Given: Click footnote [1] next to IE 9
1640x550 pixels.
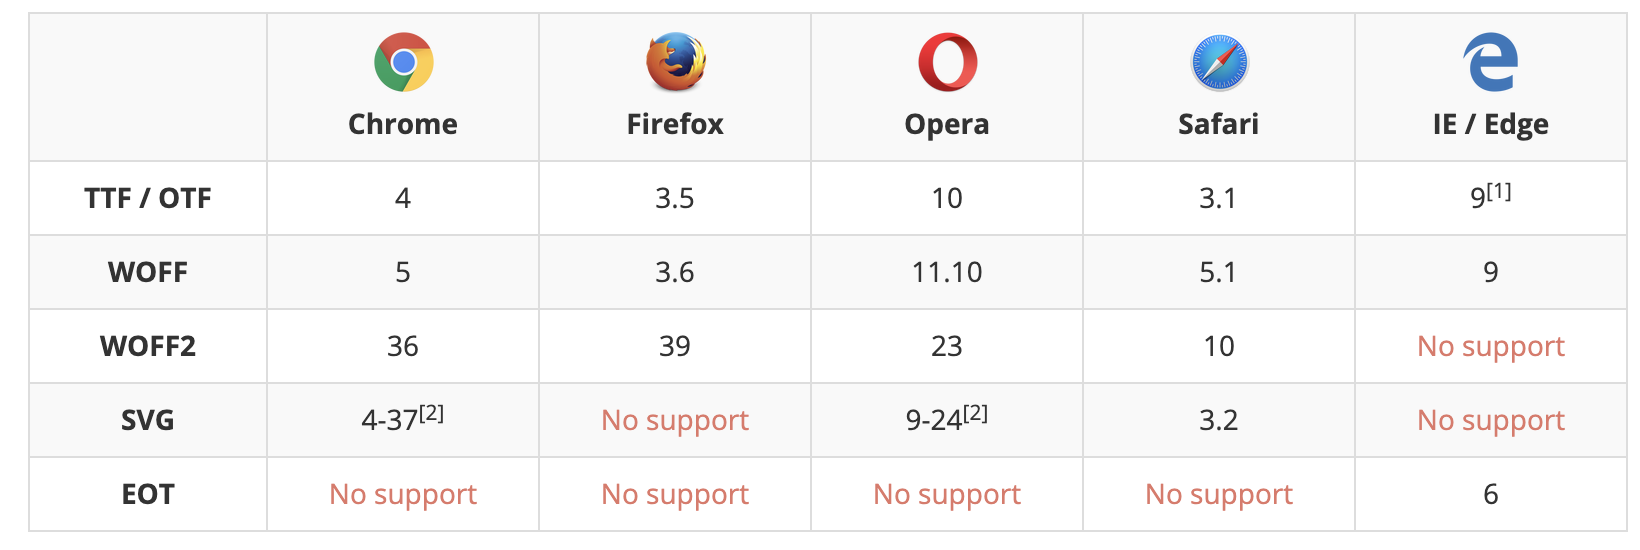Looking at the screenshot, I should click(1499, 191).
